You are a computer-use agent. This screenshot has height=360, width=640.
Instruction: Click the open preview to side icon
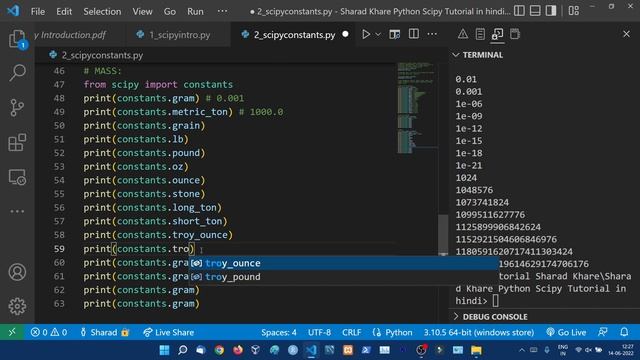394,34
